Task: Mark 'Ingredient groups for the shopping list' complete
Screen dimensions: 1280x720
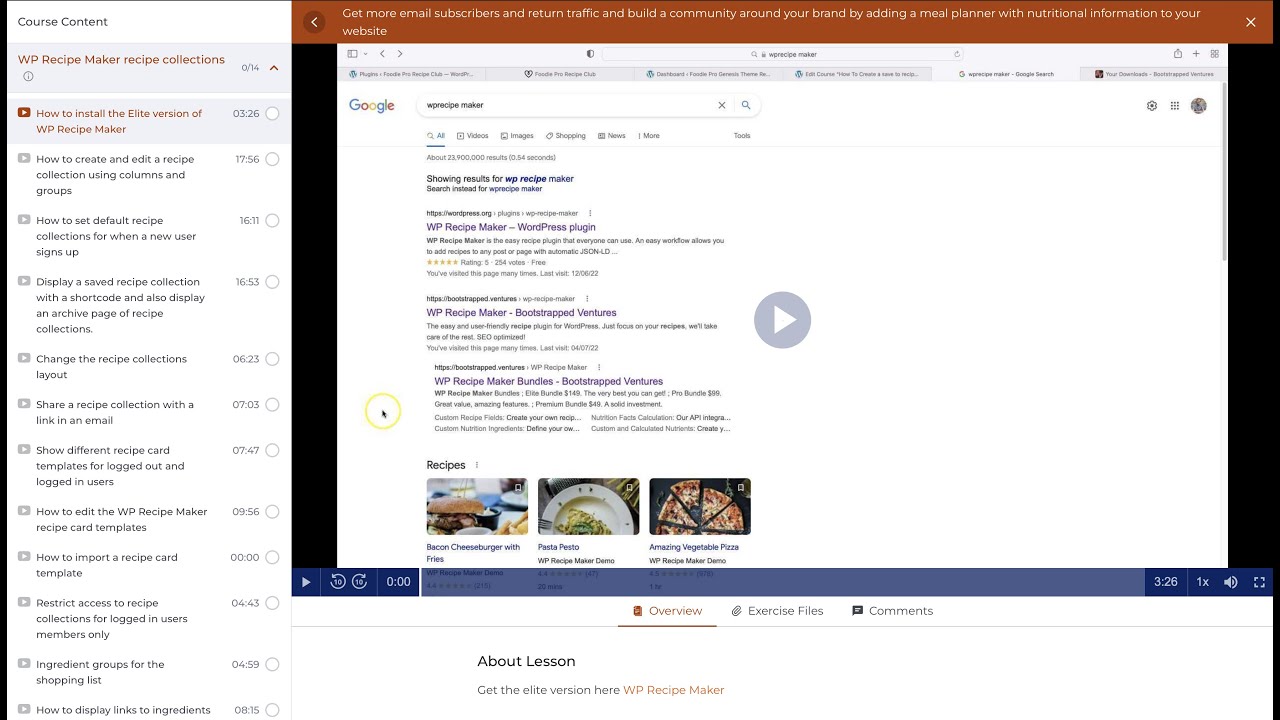Action: [272, 665]
